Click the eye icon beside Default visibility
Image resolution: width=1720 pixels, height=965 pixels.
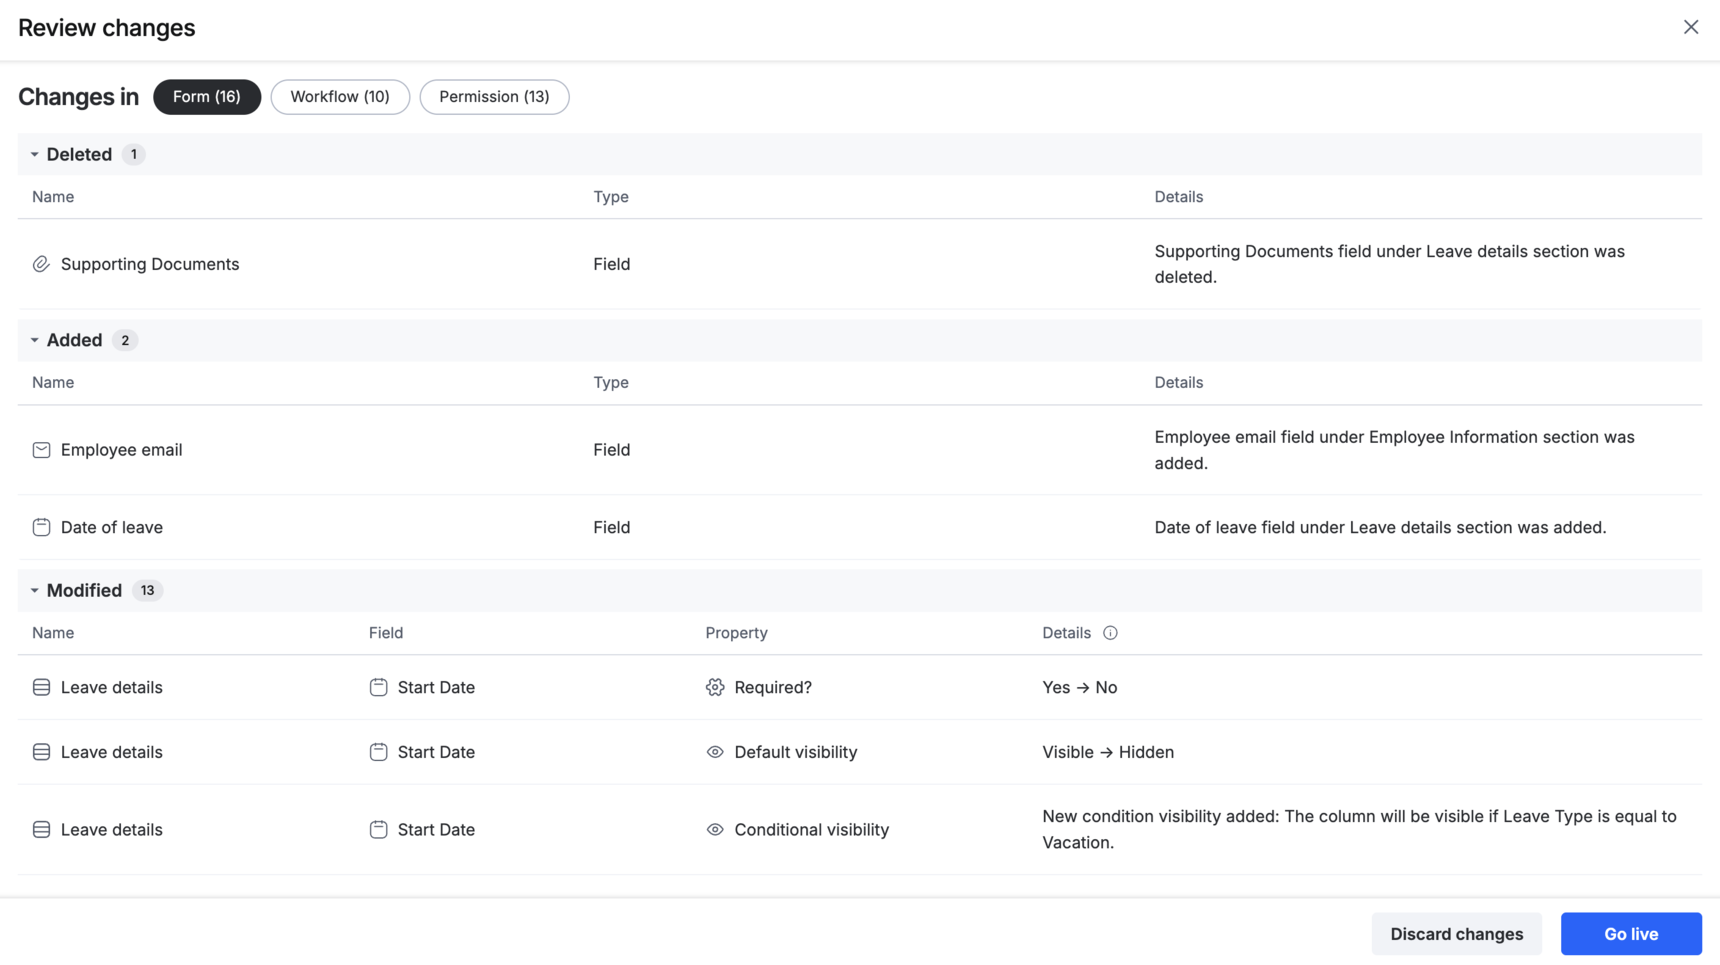(x=715, y=752)
